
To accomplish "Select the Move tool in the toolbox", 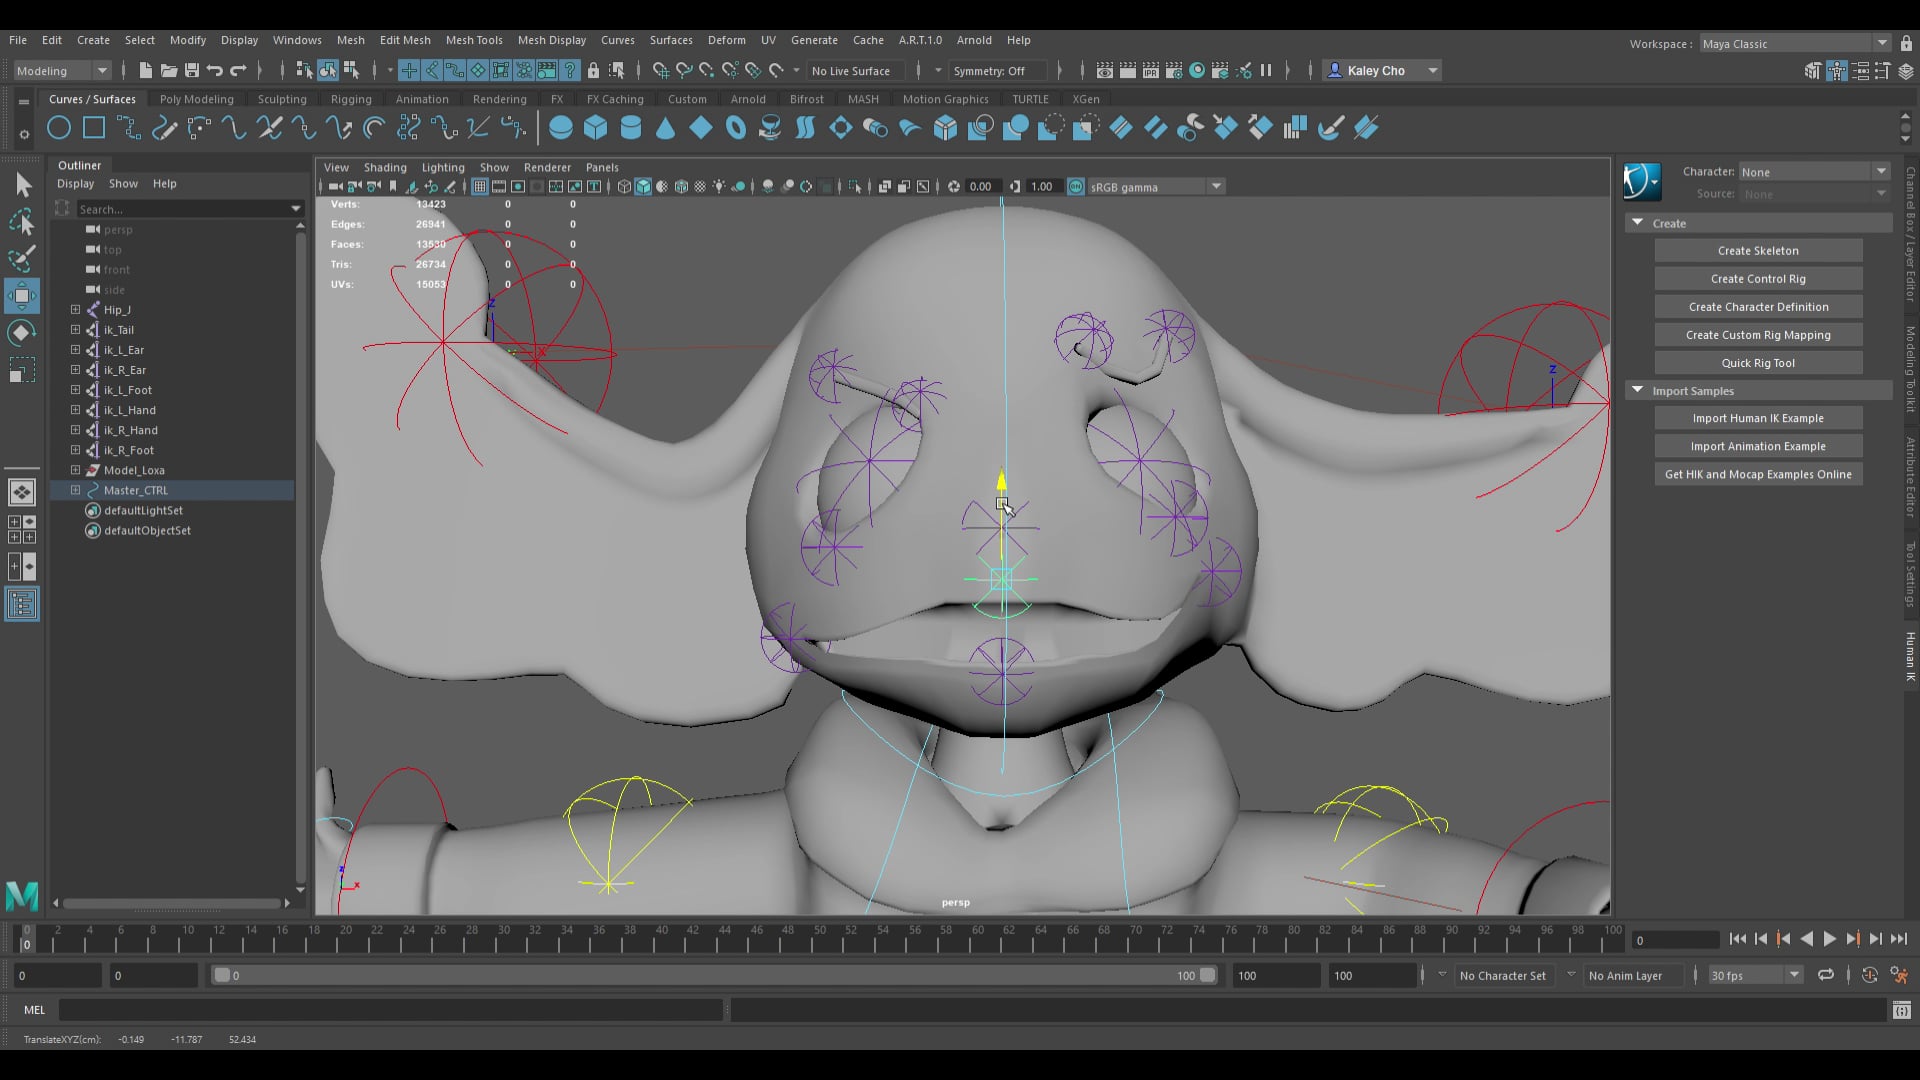I will (21, 295).
